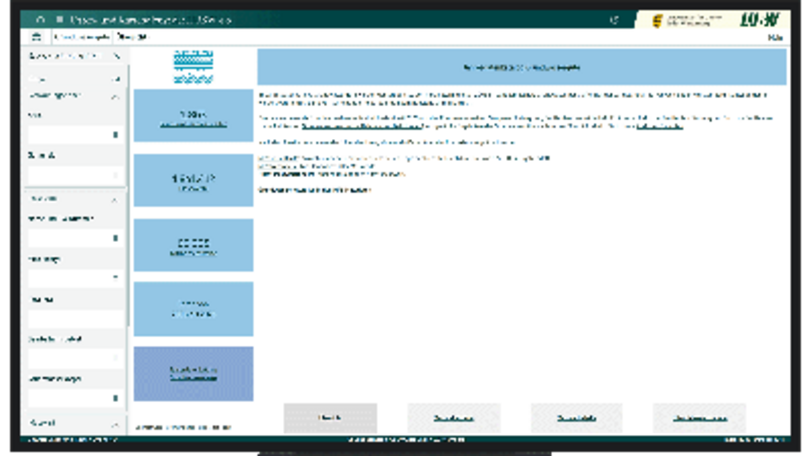Open the Hilfe menu at top right
The height and width of the screenshot is (456, 810).
773,37
